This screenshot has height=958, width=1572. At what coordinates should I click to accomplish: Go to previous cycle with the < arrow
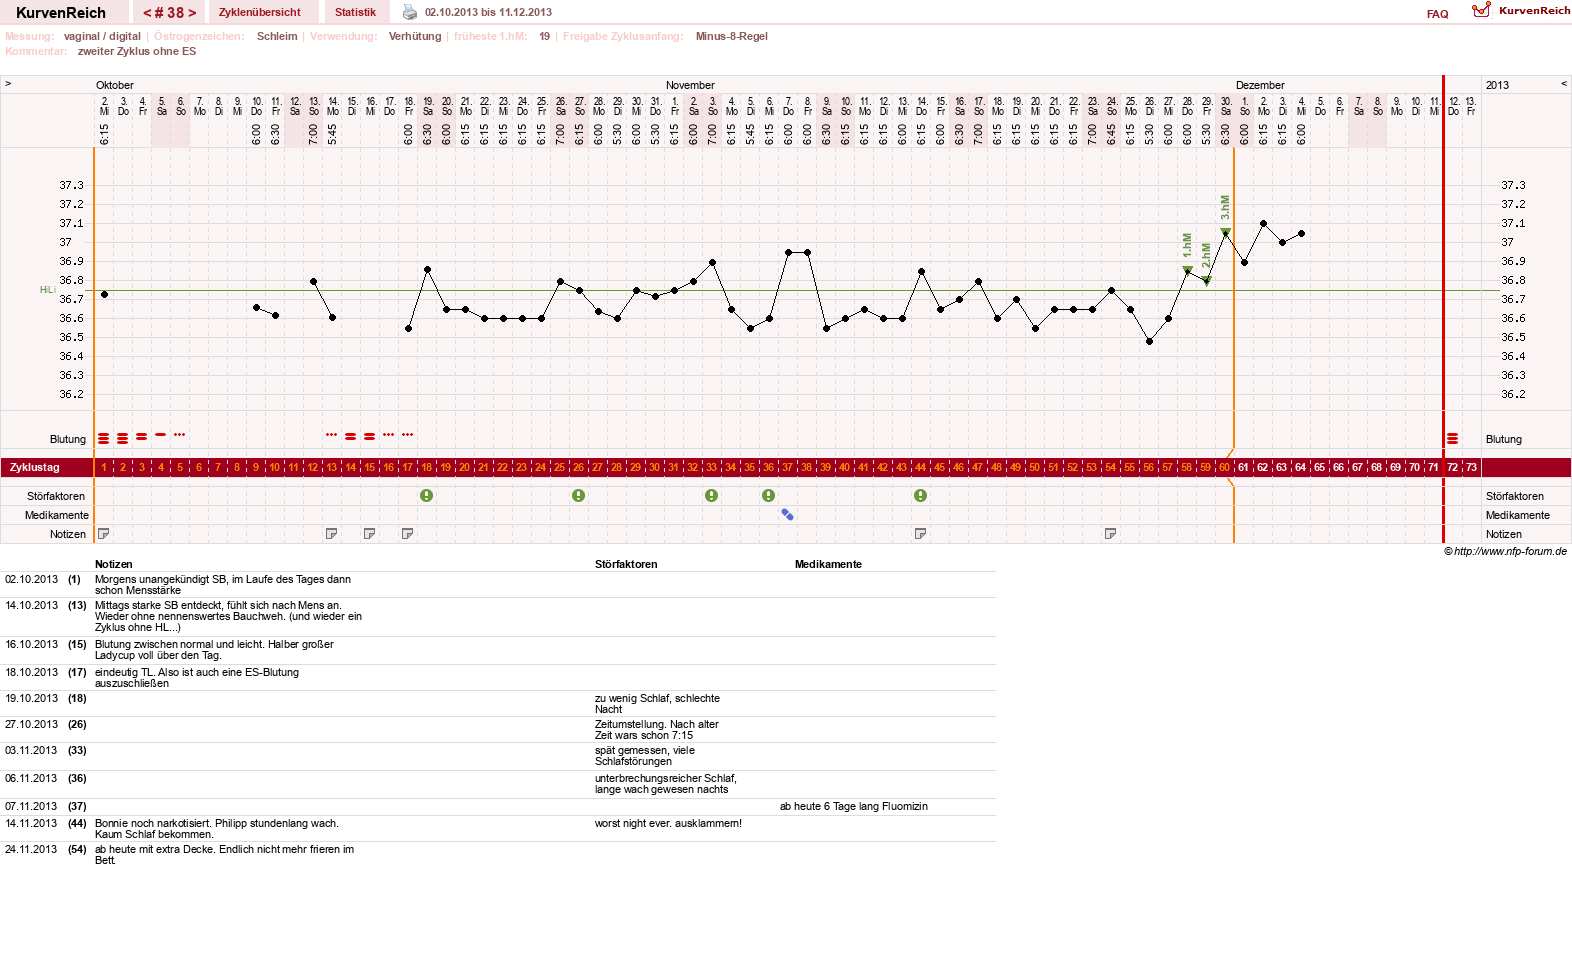(x=148, y=13)
